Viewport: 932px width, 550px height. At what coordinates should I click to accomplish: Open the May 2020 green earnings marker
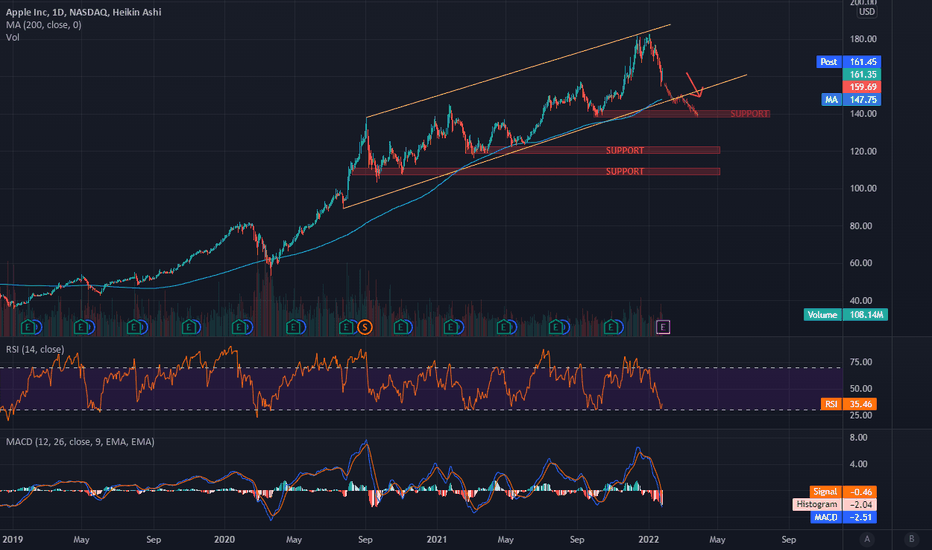292,327
